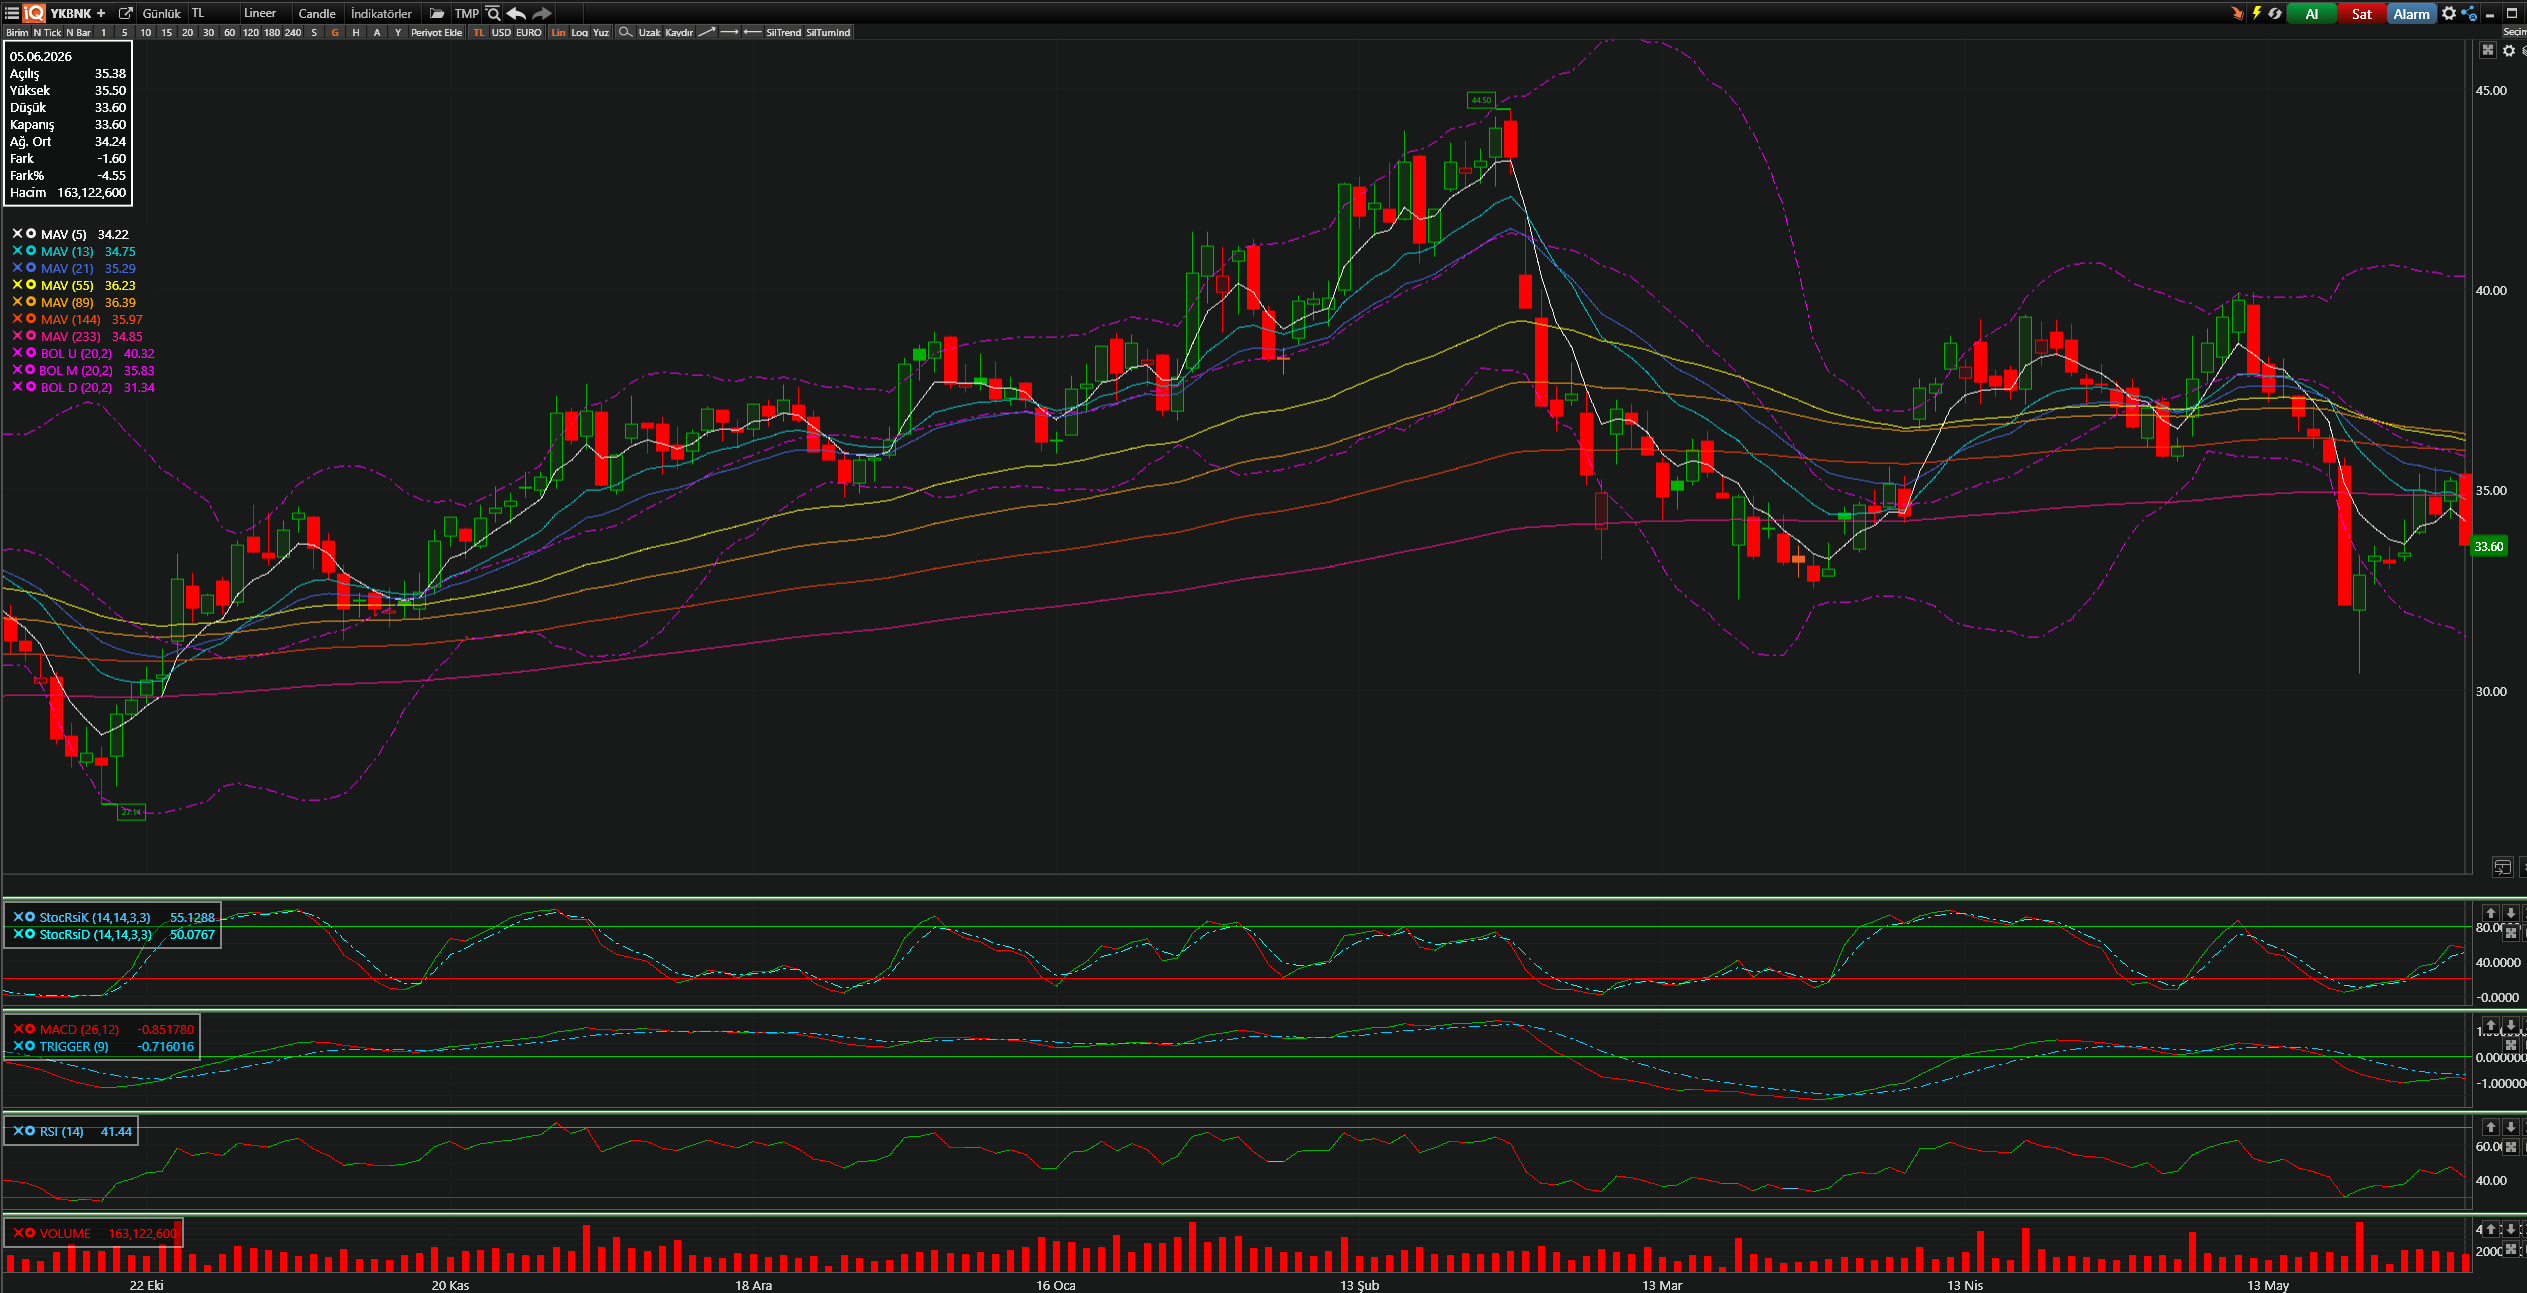Toggle RSI (14) visibility circle

point(30,1131)
